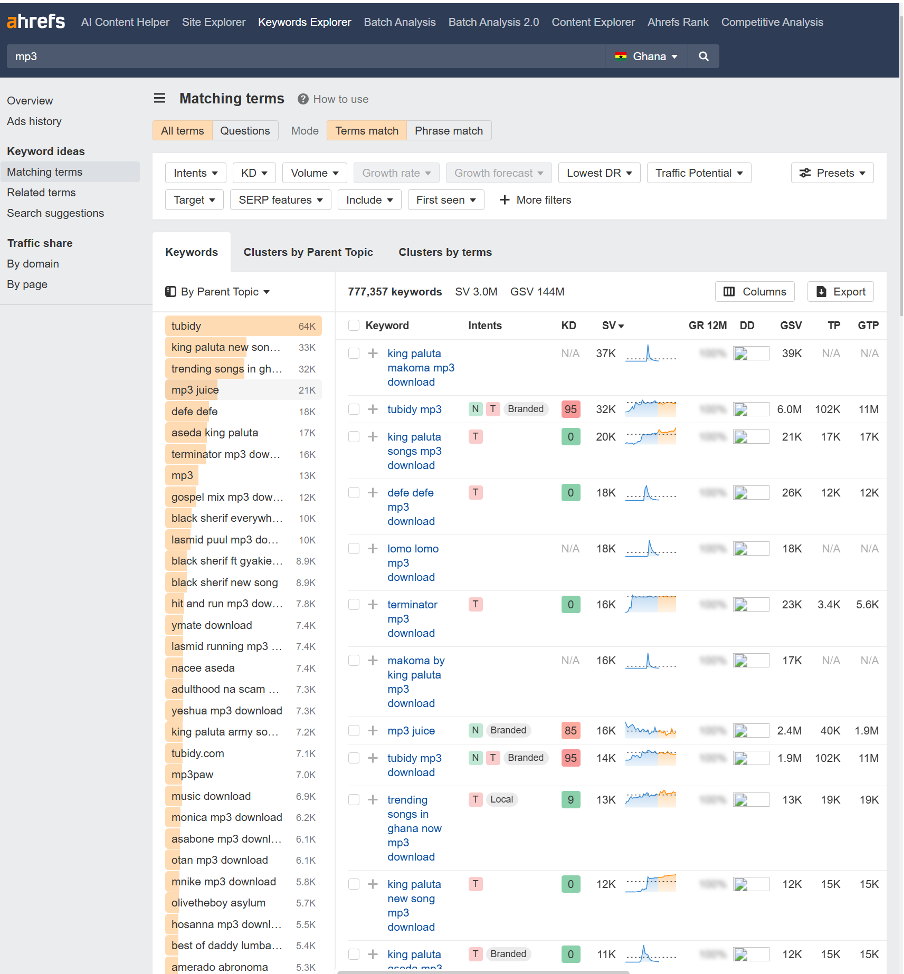Open the Ghana country dropdown

pyautogui.click(x=647, y=57)
